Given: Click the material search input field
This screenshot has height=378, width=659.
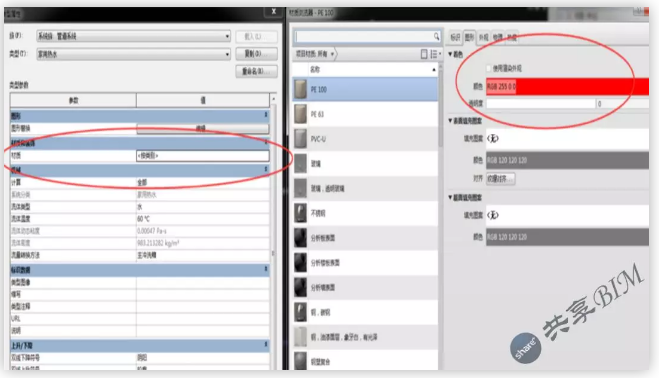Looking at the screenshot, I should click(x=364, y=37).
